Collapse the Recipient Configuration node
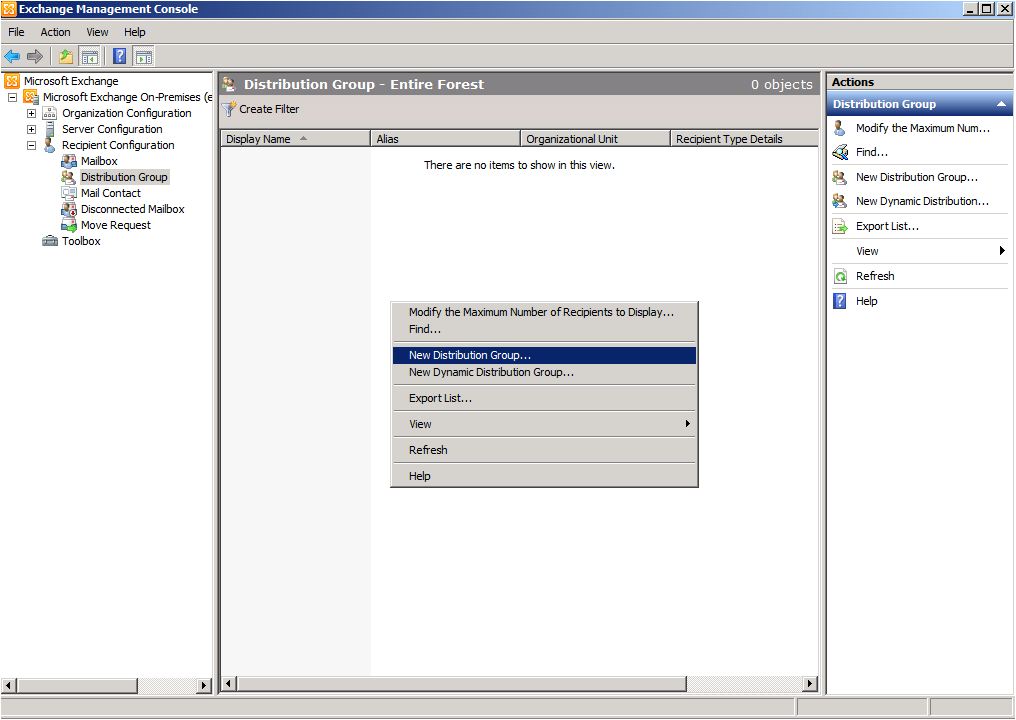The width and height of the screenshot is (1016, 720). click(31, 145)
